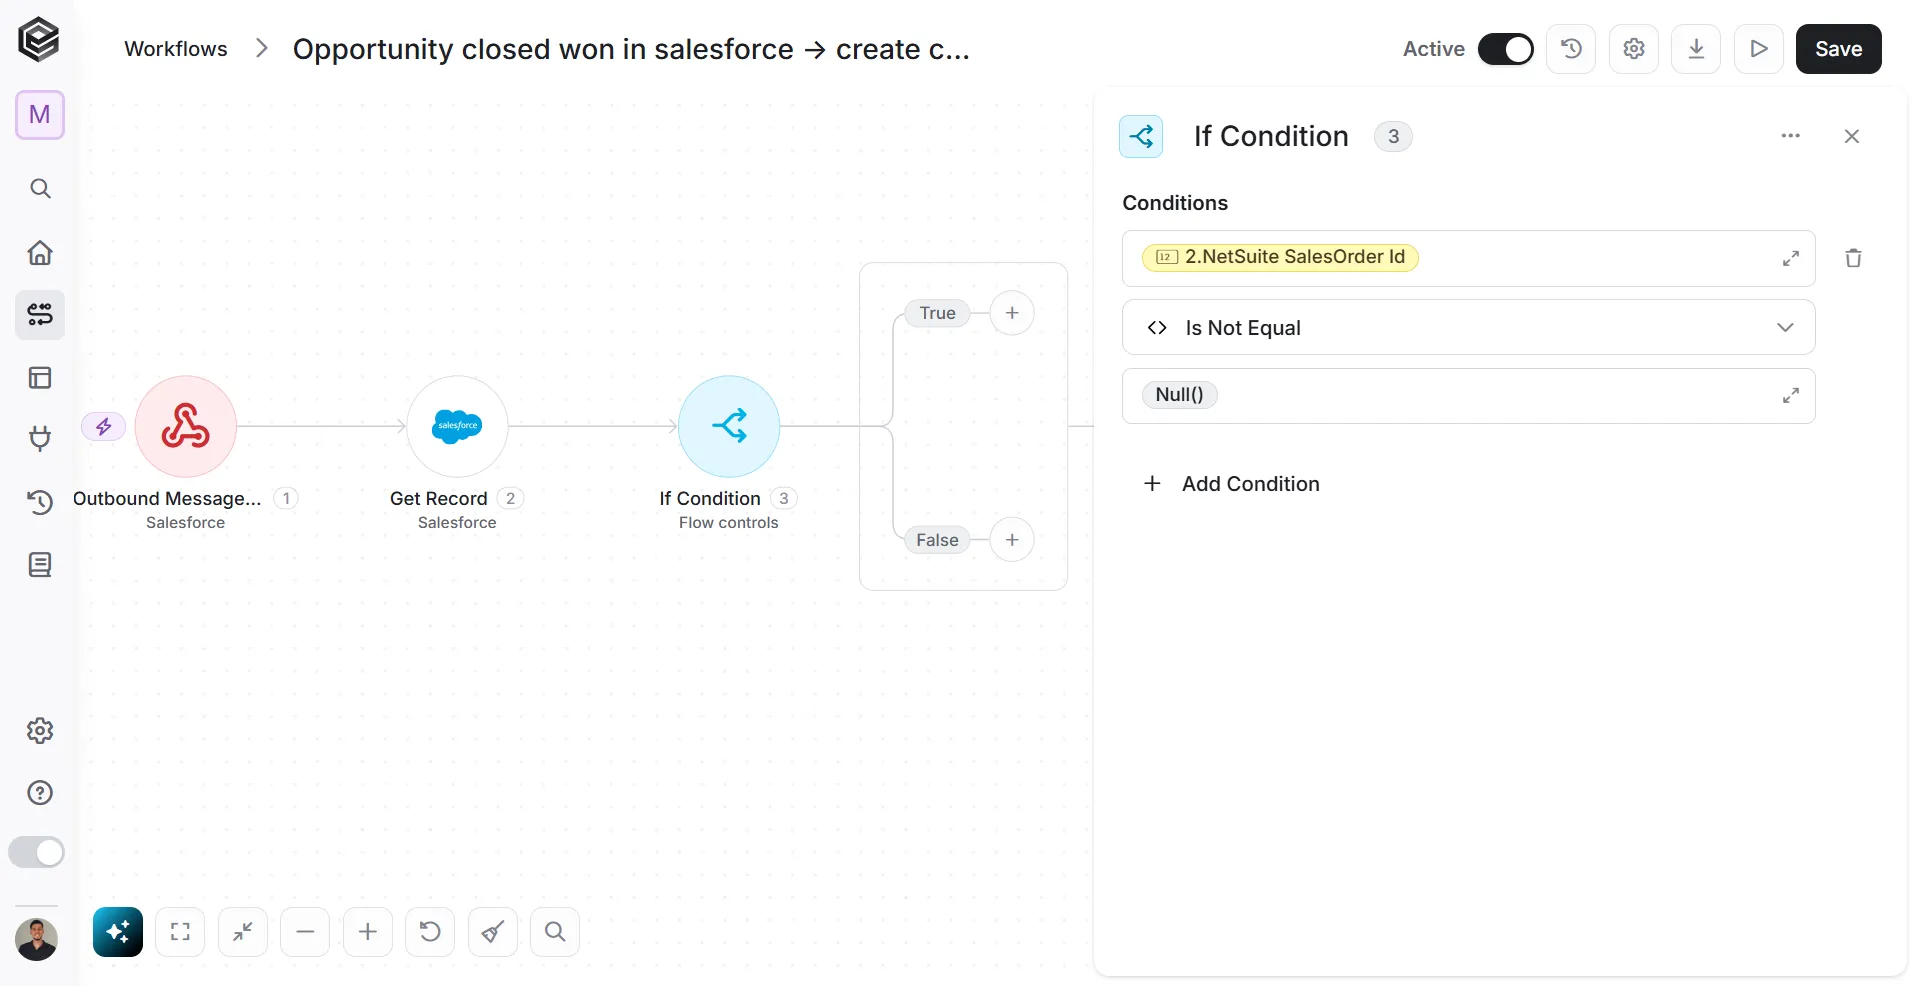Open the Is Not Equal operator dropdown
Viewport: 1913px width, 986px height.
point(1468,327)
